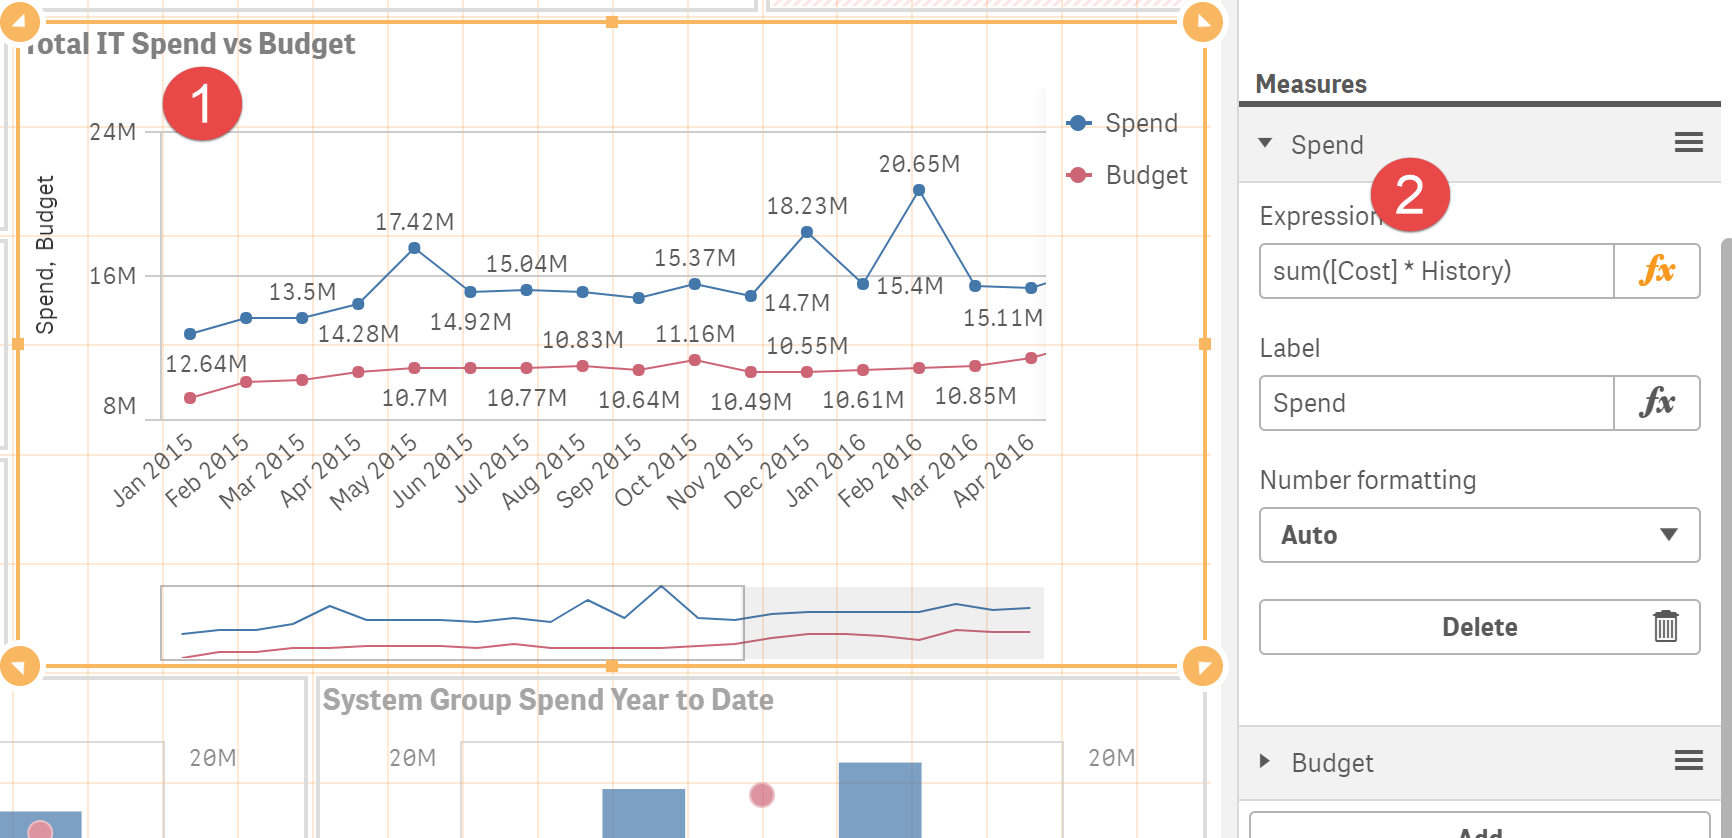Click the mini chart scroll range selector
Viewport: 1732px width, 838px height.
tap(452, 623)
